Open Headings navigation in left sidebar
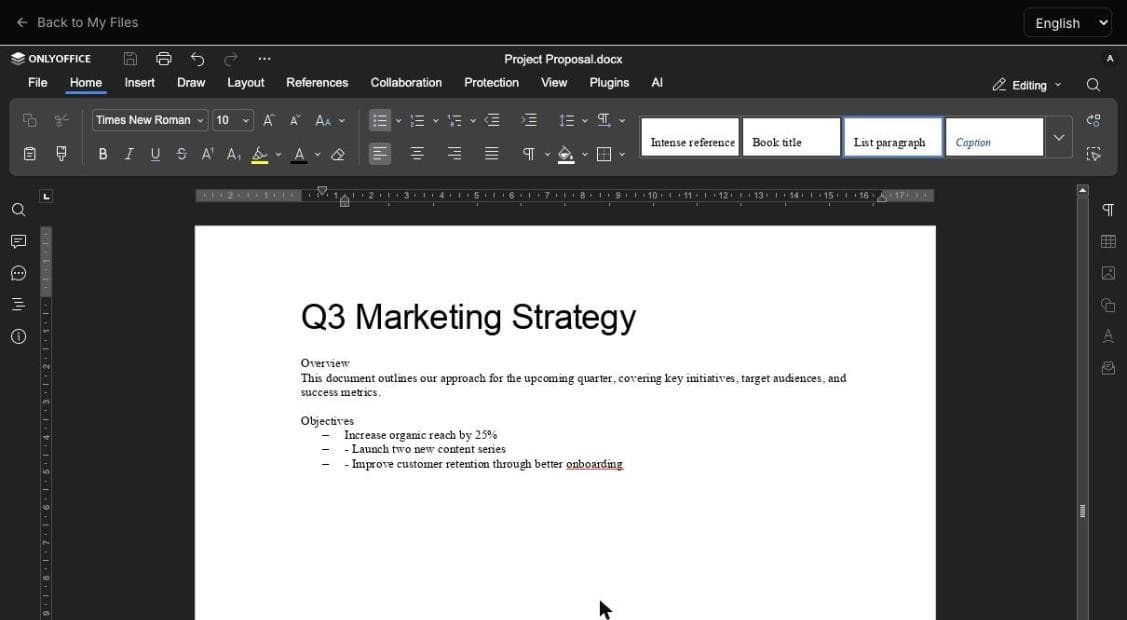The image size is (1127, 620). 19,305
